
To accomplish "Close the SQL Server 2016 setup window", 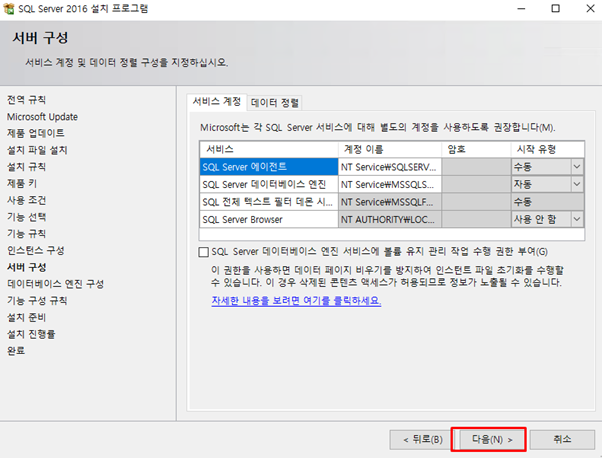I will point(590,8).
